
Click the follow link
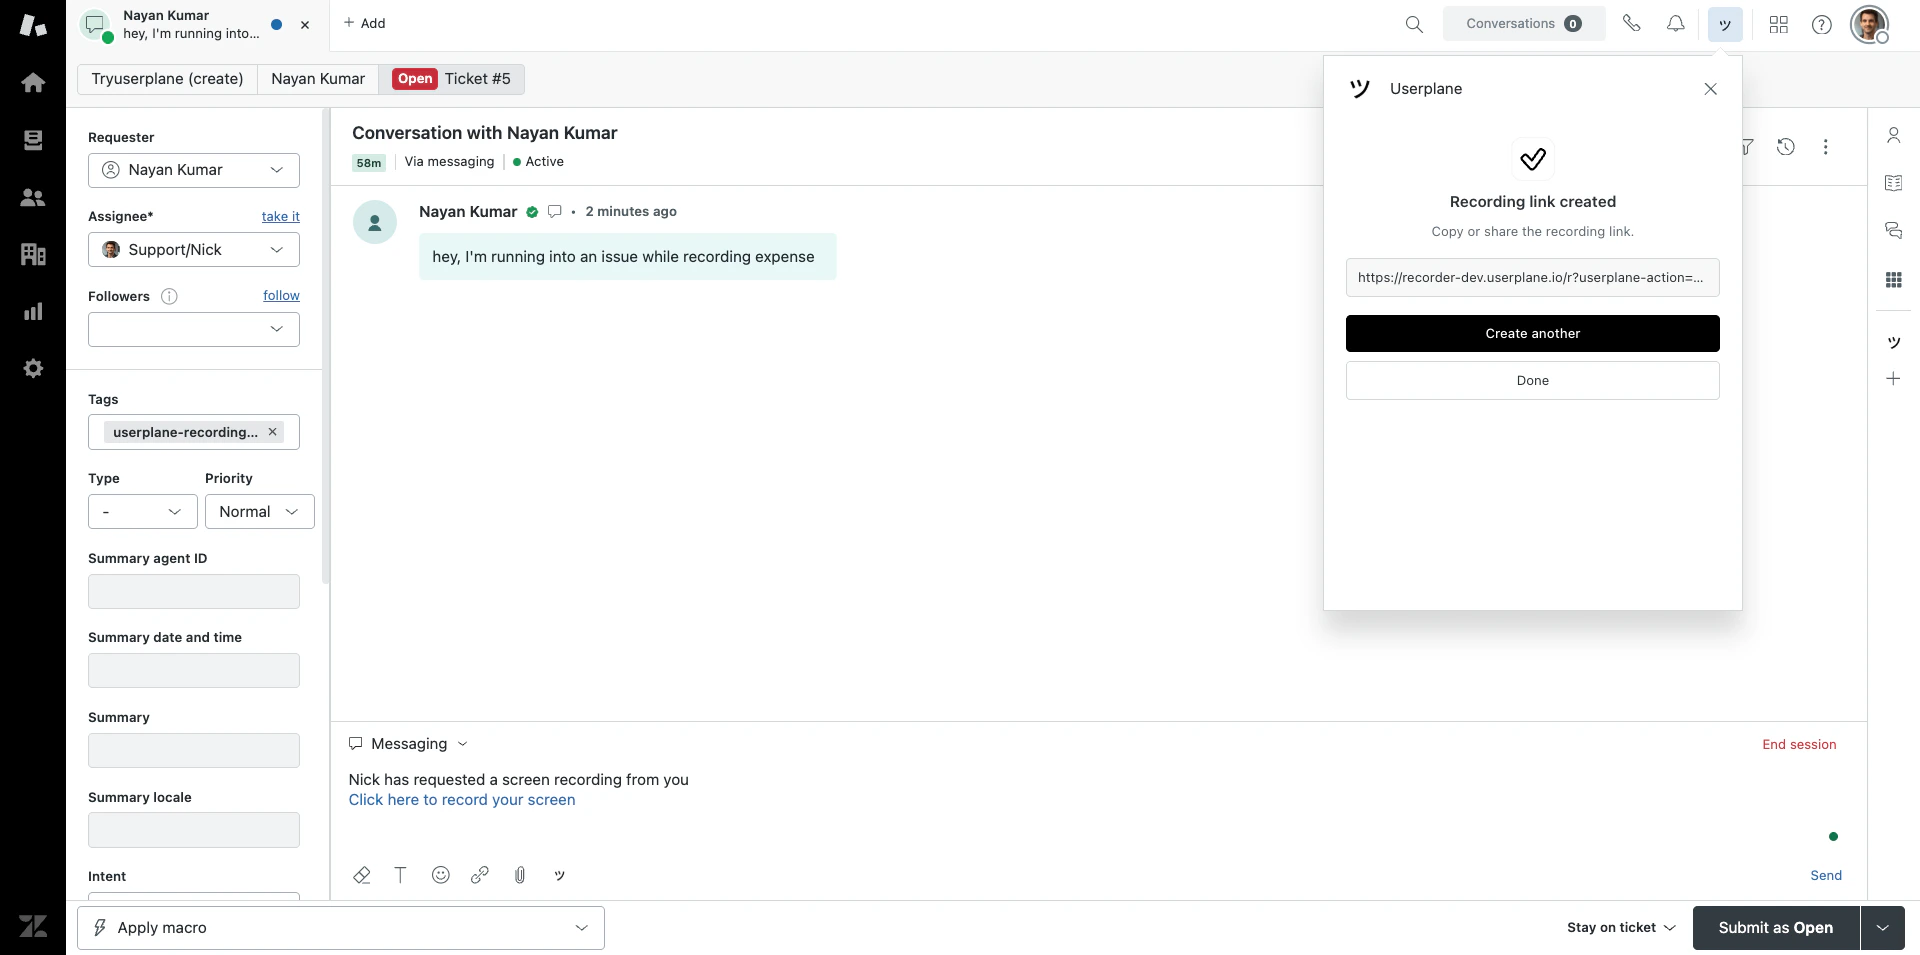point(282,296)
